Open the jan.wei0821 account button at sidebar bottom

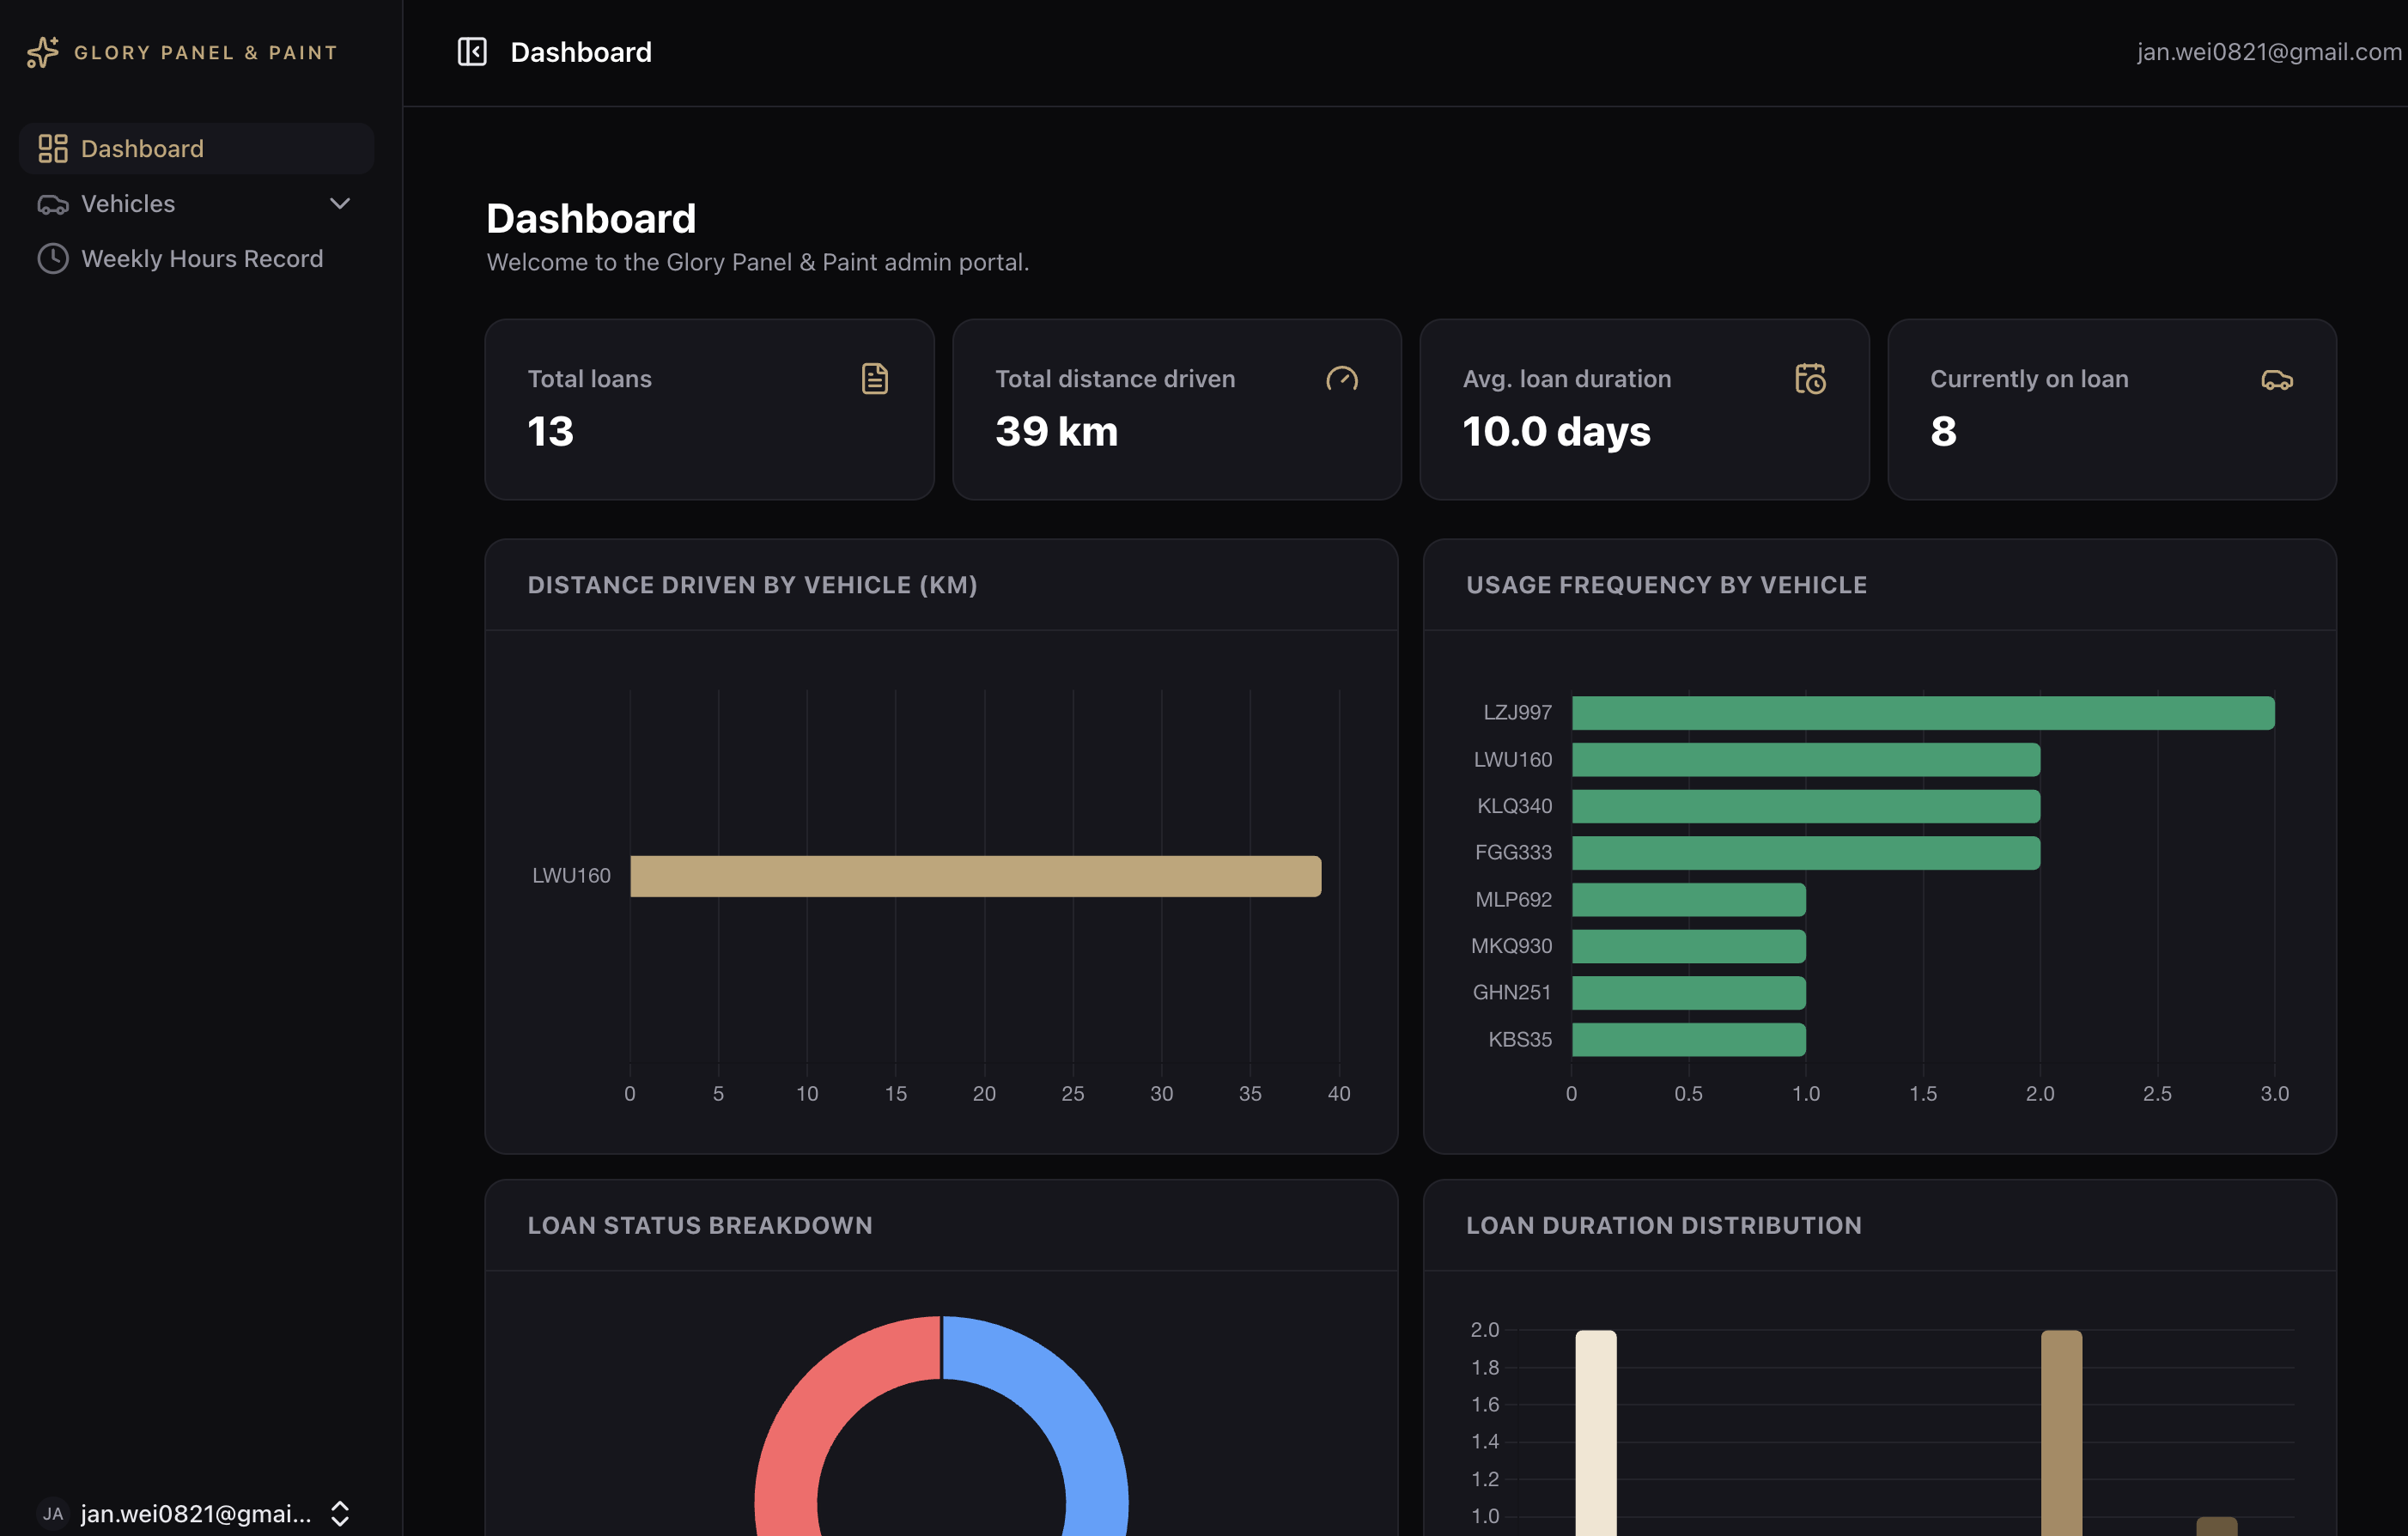point(197,1514)
